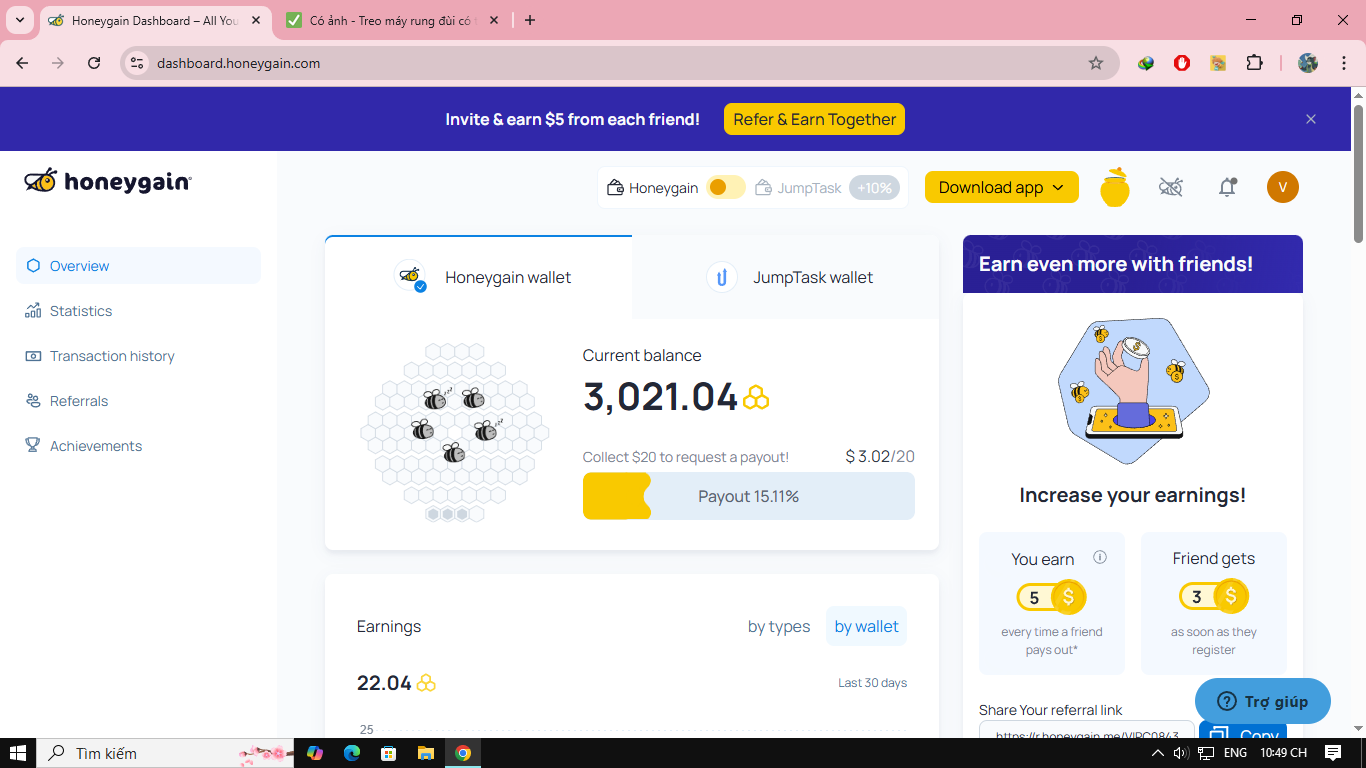The width and height of the screenshot is (1366, 768).
Task: Open the cartoon character extension icon
Action: [x=1218, y=63]
